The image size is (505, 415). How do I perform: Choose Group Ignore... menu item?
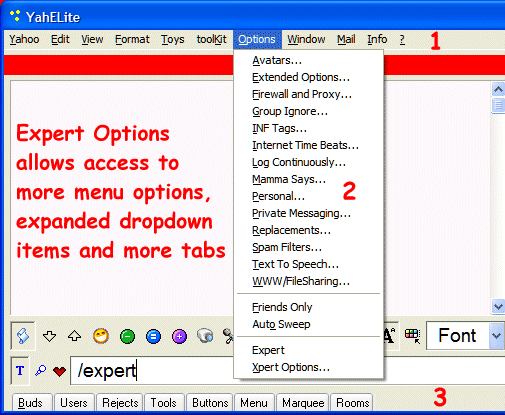[x=309, y=111]
